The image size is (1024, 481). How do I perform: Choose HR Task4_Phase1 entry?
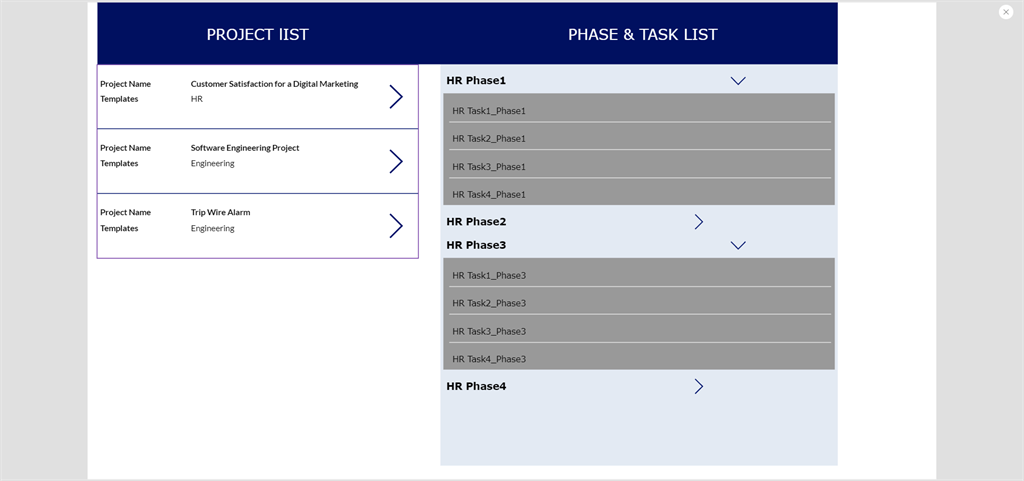pyautogui.click(x=489, y=195)
